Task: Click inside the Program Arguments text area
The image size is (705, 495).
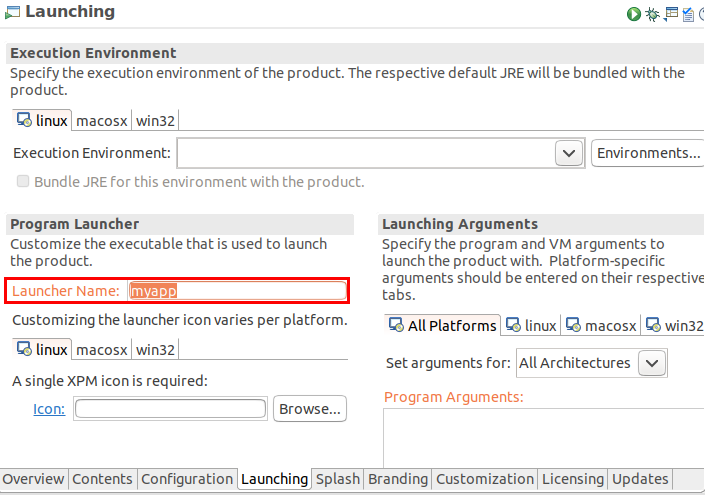Action: [x=544, y=438]
